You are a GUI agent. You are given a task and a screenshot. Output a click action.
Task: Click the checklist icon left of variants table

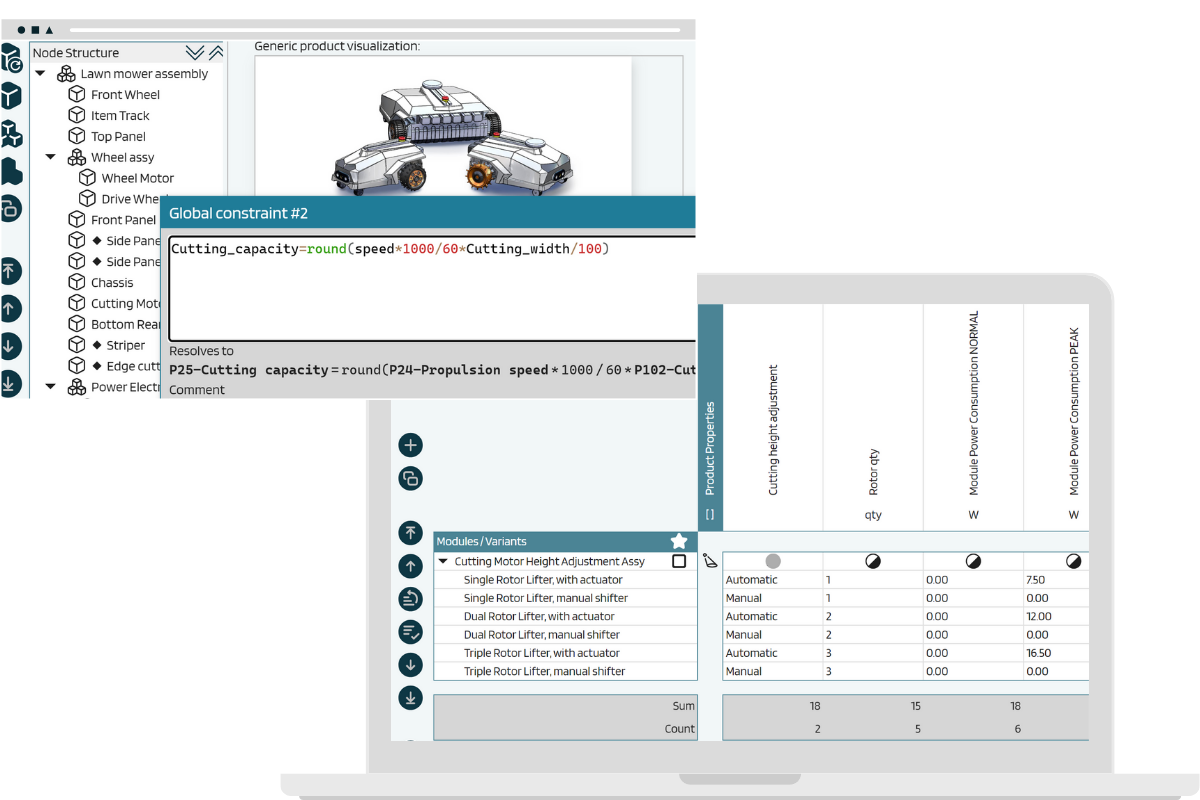click(410, 632)
